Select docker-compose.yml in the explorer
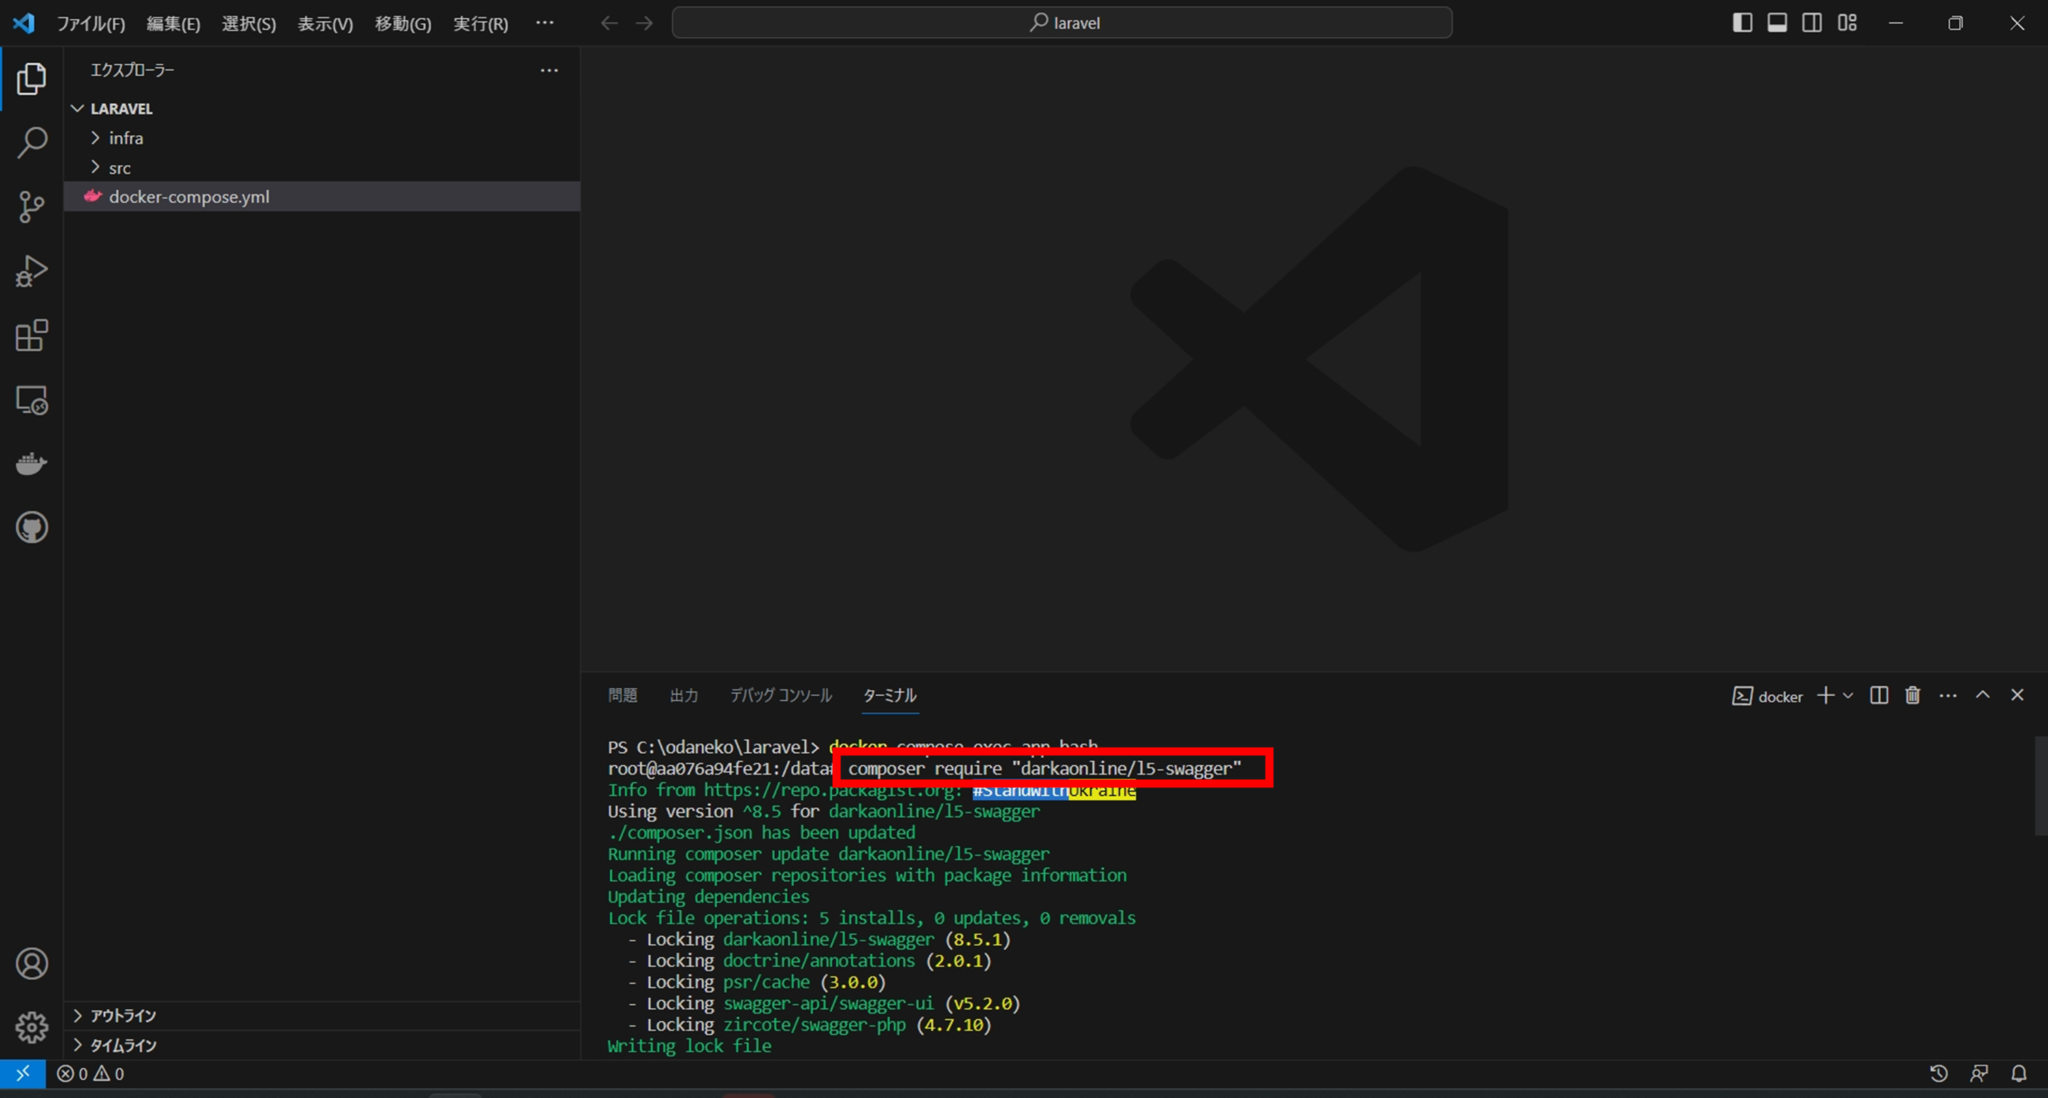The width and height of the screenshot is (2048, 1098). tap(190, 196)
